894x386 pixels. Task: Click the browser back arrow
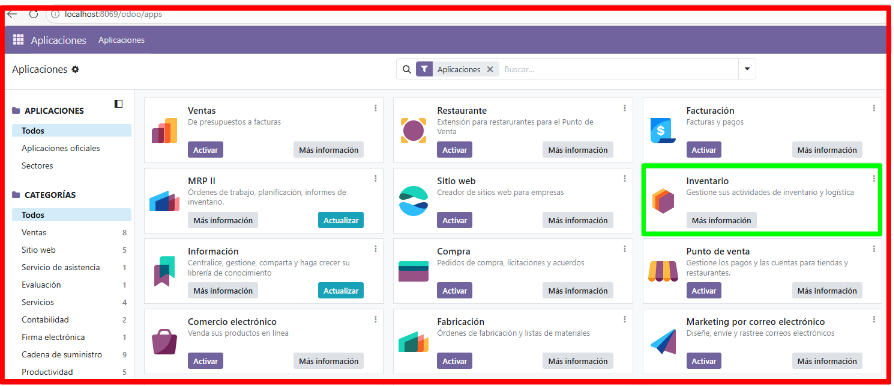tap(12, 14)
